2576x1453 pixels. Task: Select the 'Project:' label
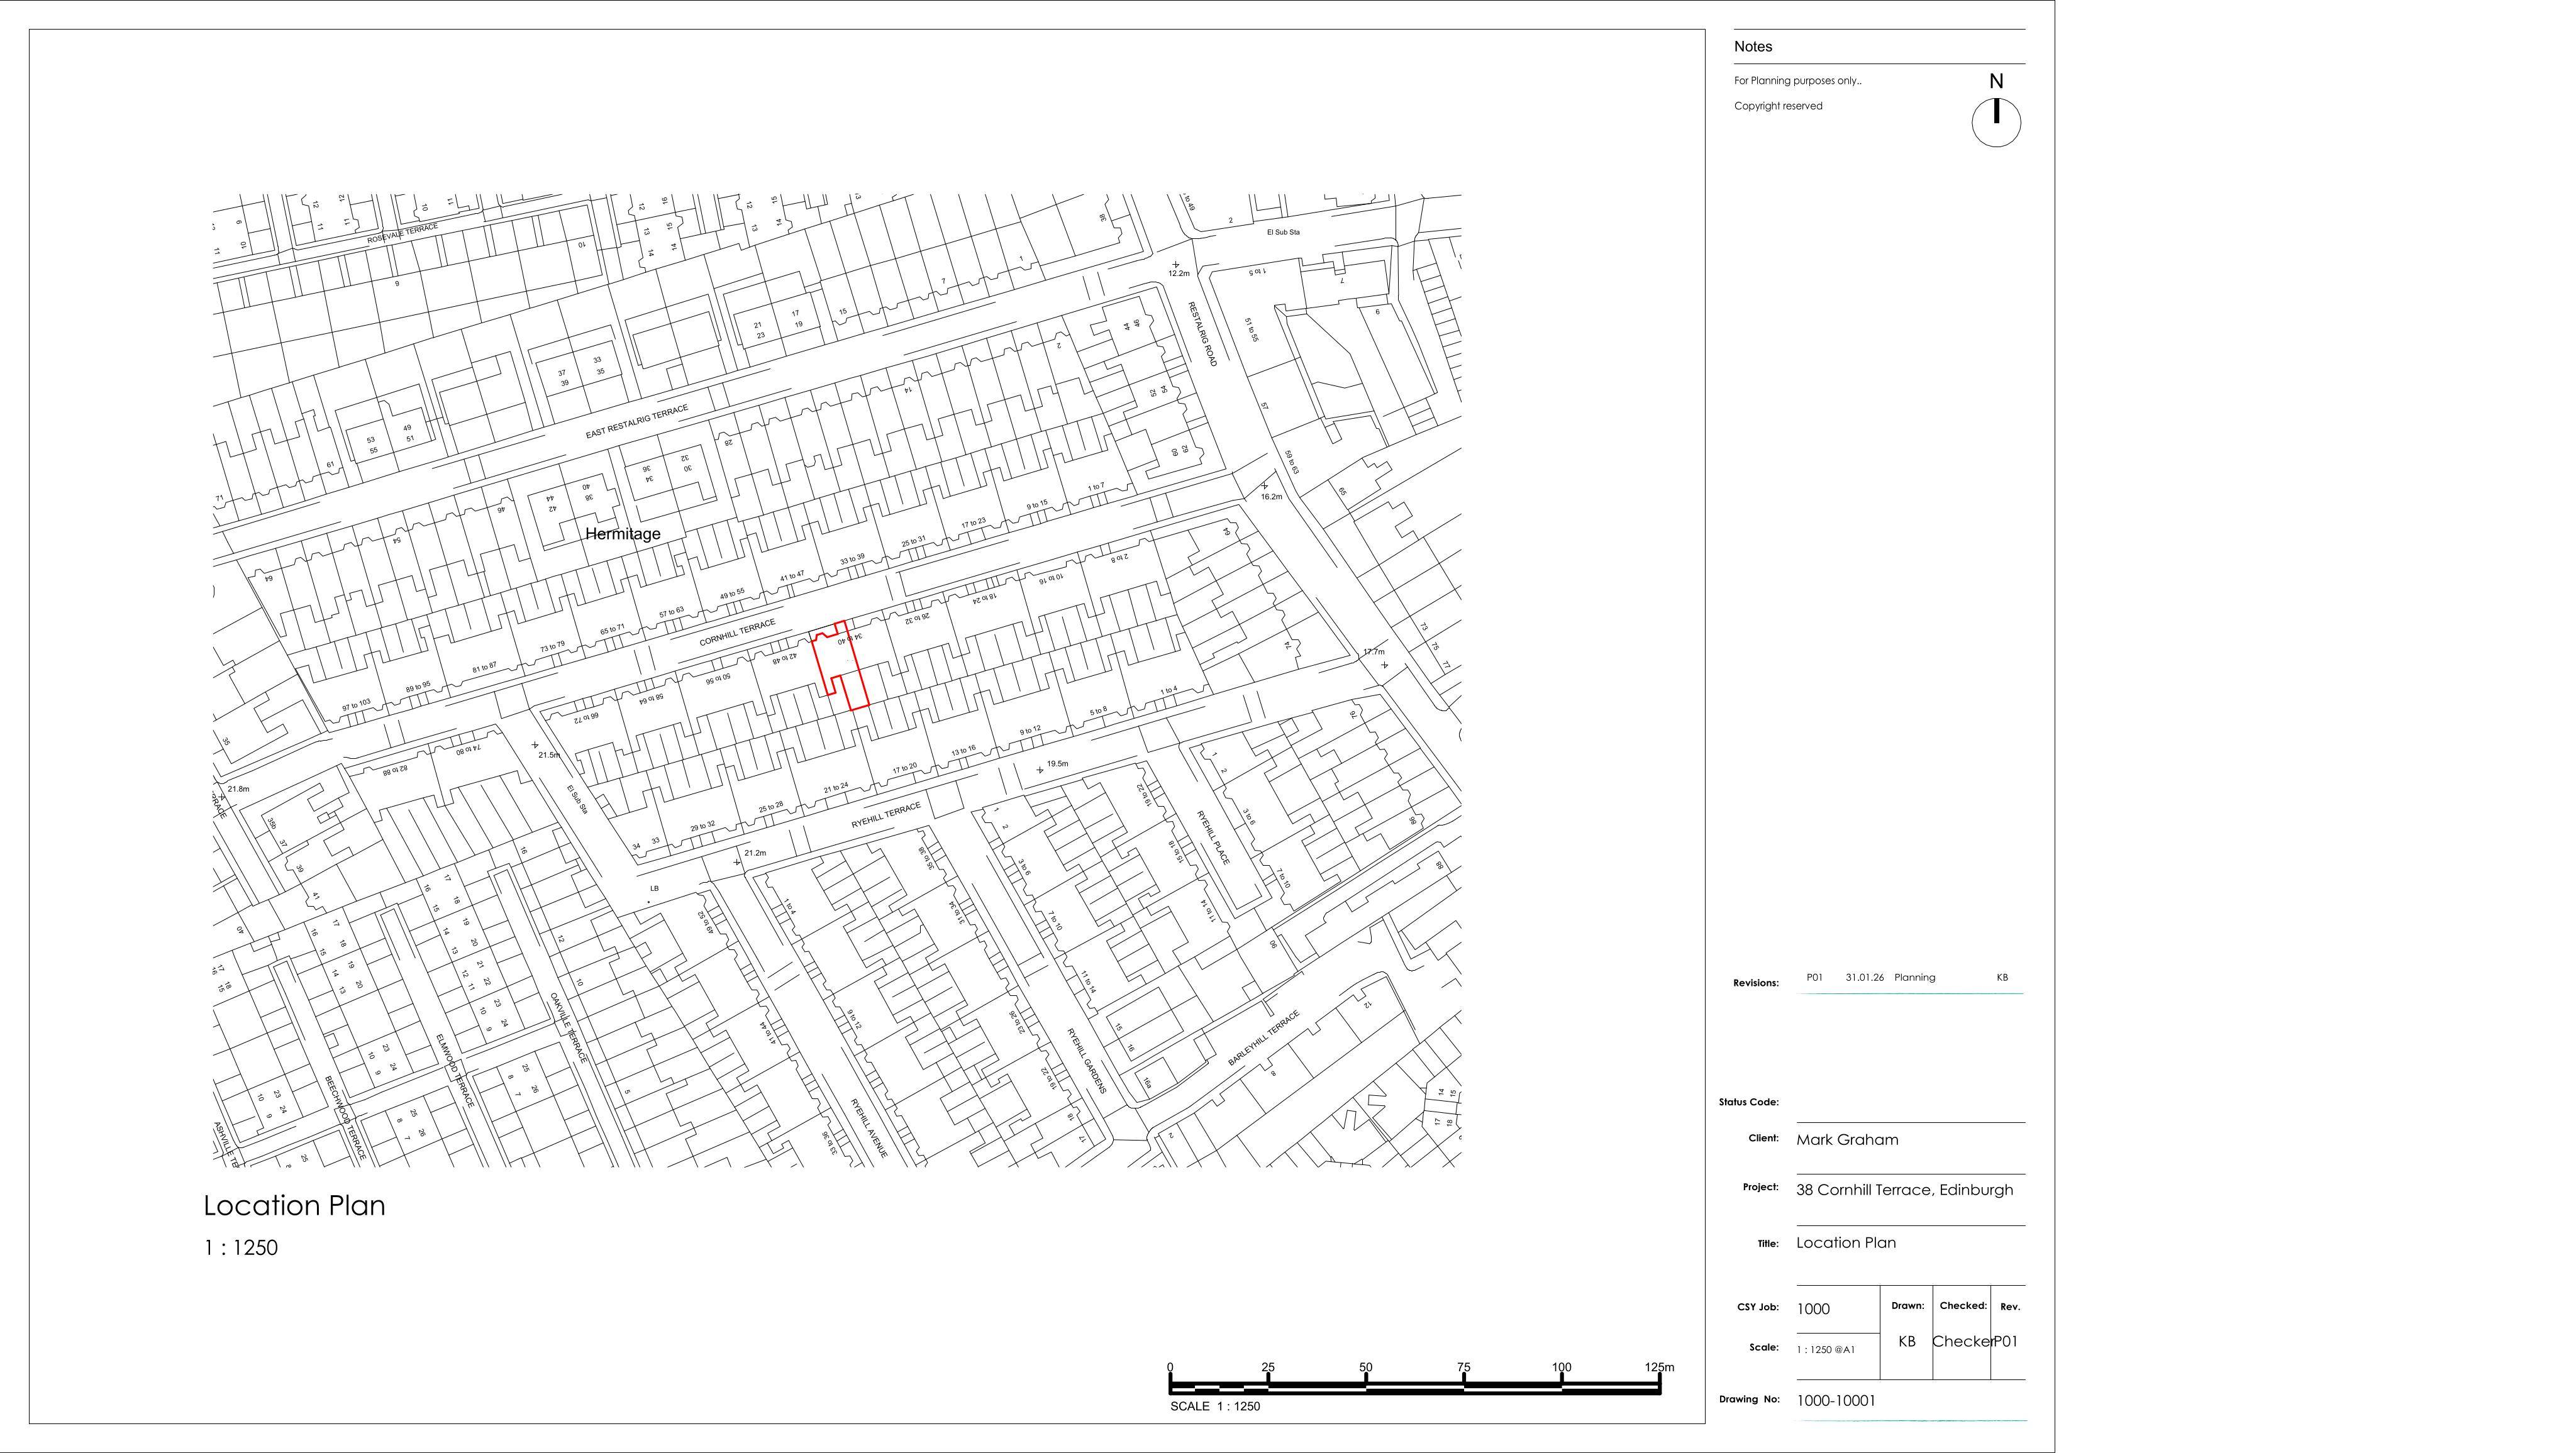(x=1761, y=1187)
